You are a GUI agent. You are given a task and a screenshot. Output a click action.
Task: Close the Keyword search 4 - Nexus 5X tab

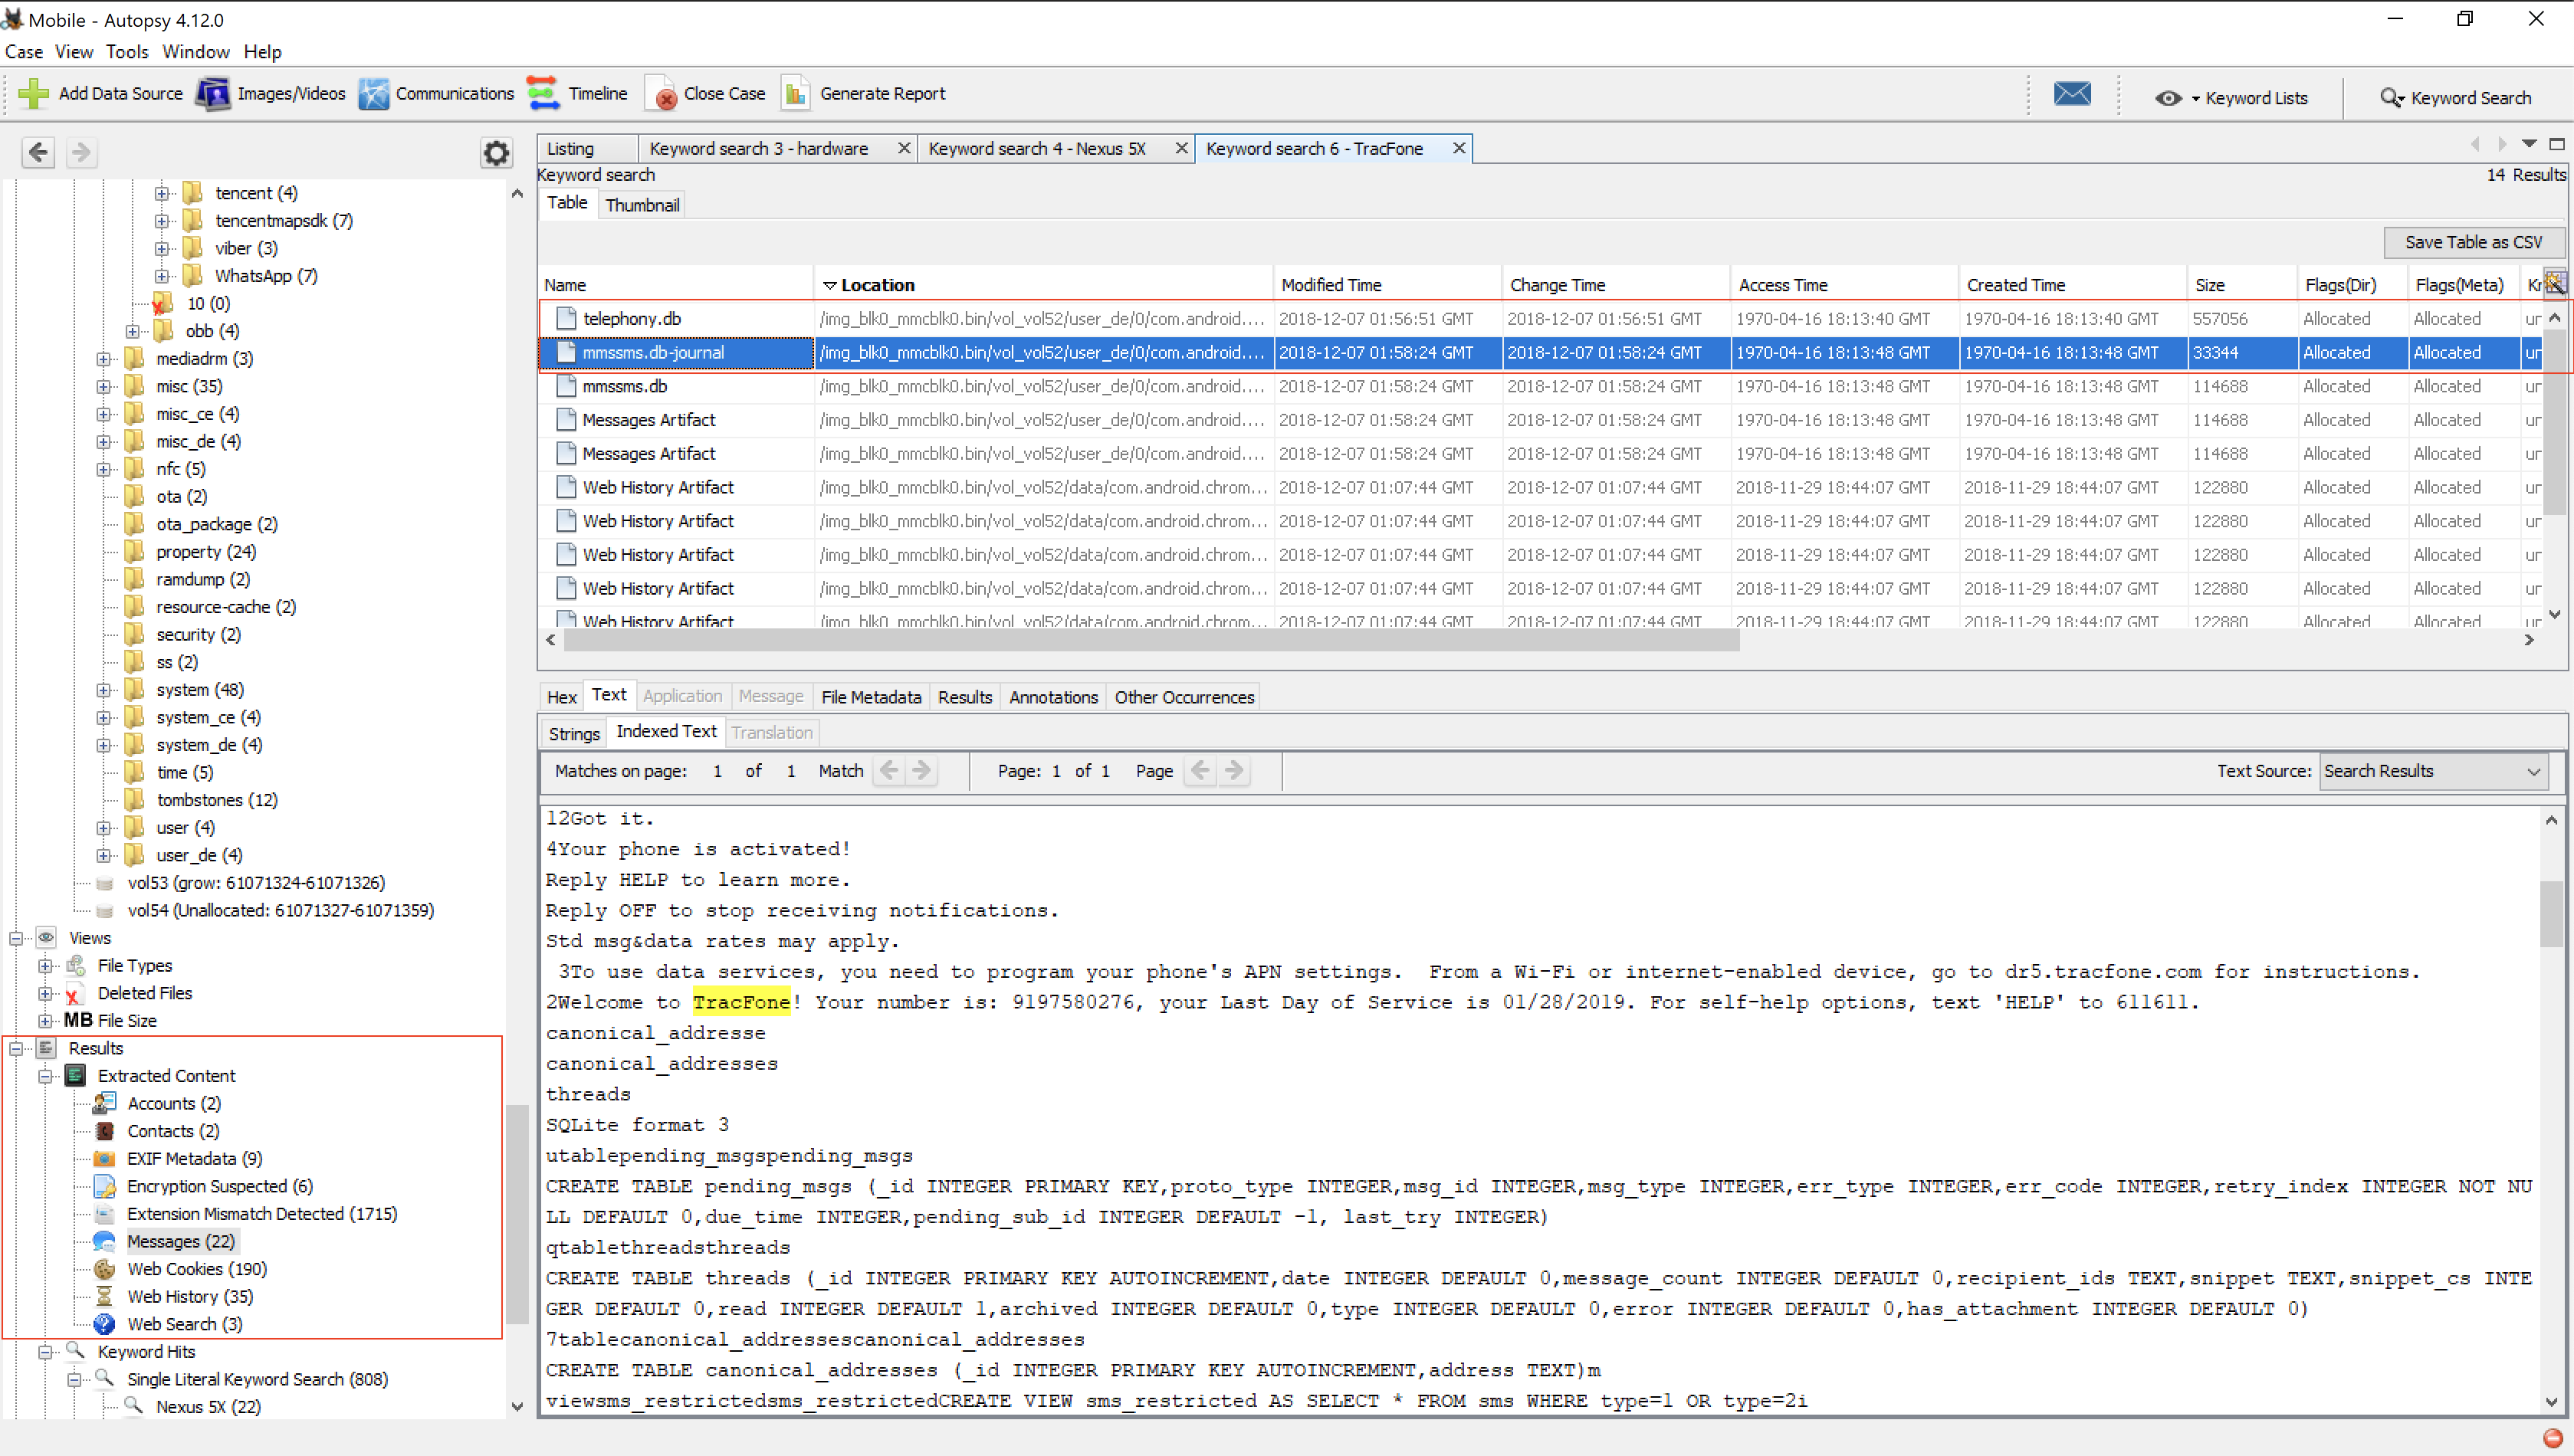point(1181,148)
